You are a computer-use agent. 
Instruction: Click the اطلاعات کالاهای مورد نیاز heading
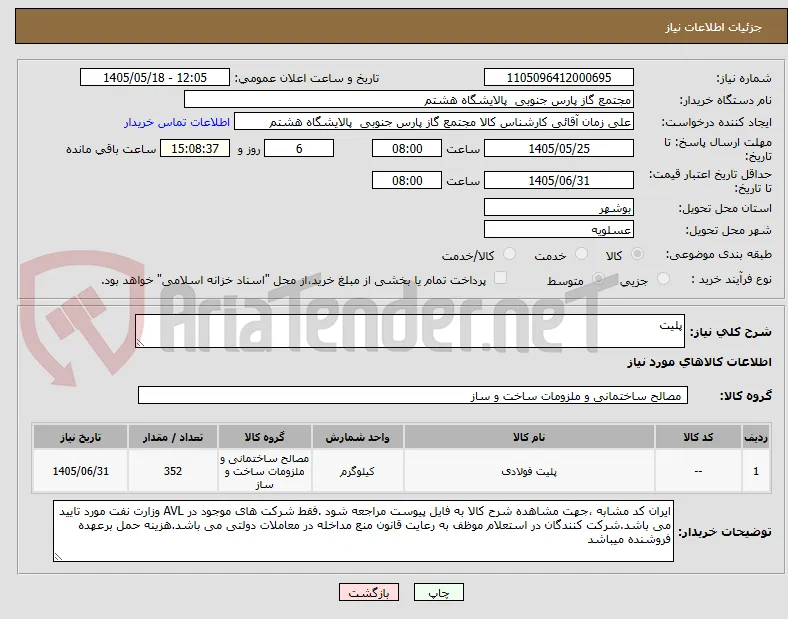pyautogui.click(x=699, y=362)
